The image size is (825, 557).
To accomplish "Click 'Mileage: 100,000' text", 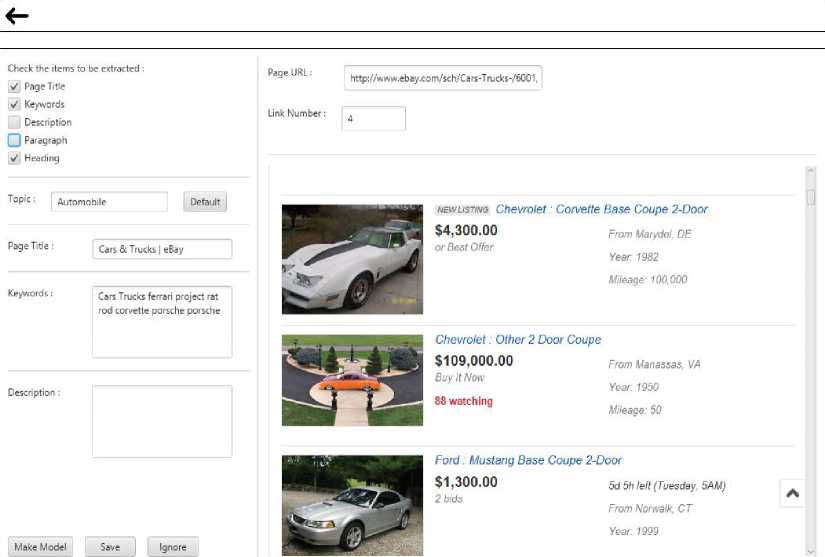I will pos(648,280).
